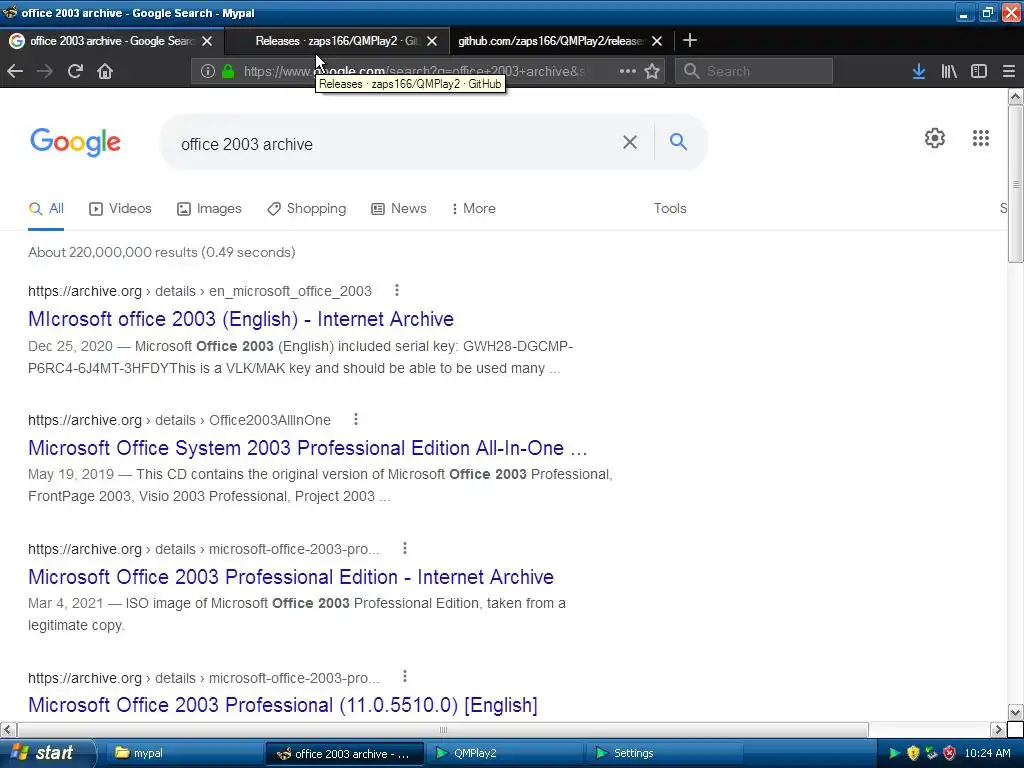Switch to News results
This screenshot has height=768, width=1024.
point(398,208)
